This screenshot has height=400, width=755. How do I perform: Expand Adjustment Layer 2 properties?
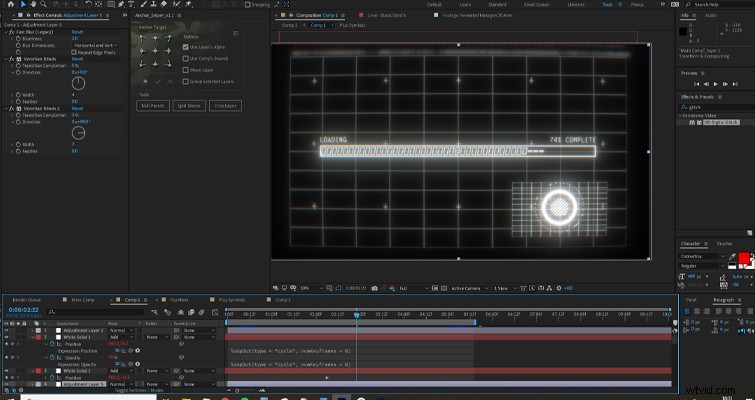pyautogui.click(x=33, y=331)
